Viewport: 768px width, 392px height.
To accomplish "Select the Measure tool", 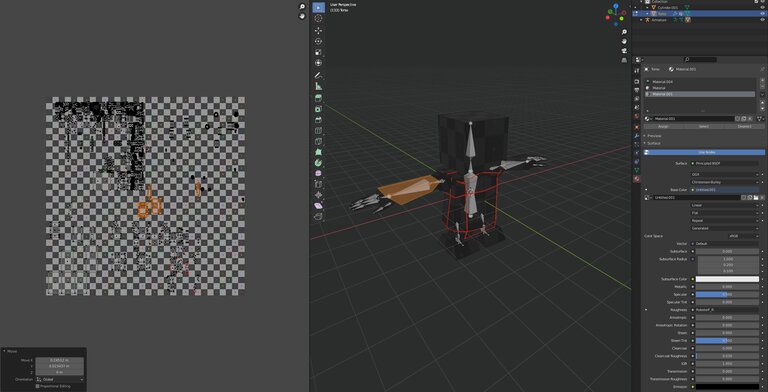I will point(318,87).
